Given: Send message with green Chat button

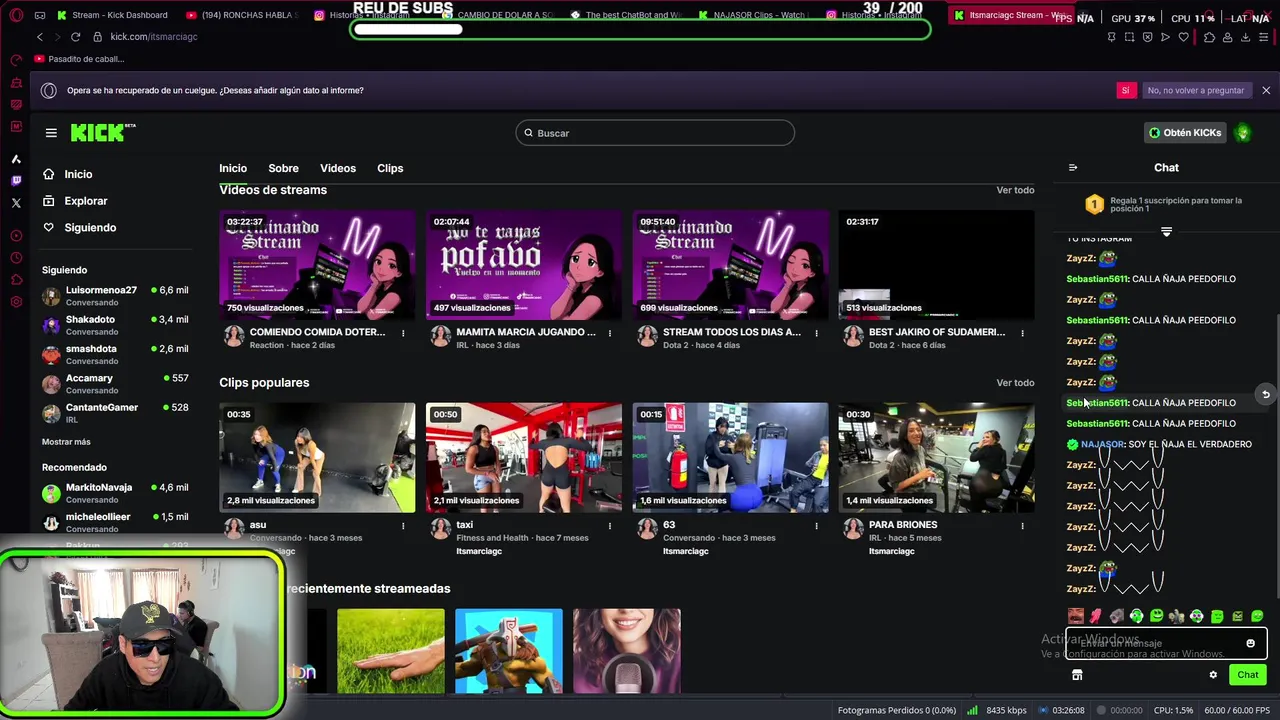Looking at the screenshot, I should point(1247,675).
